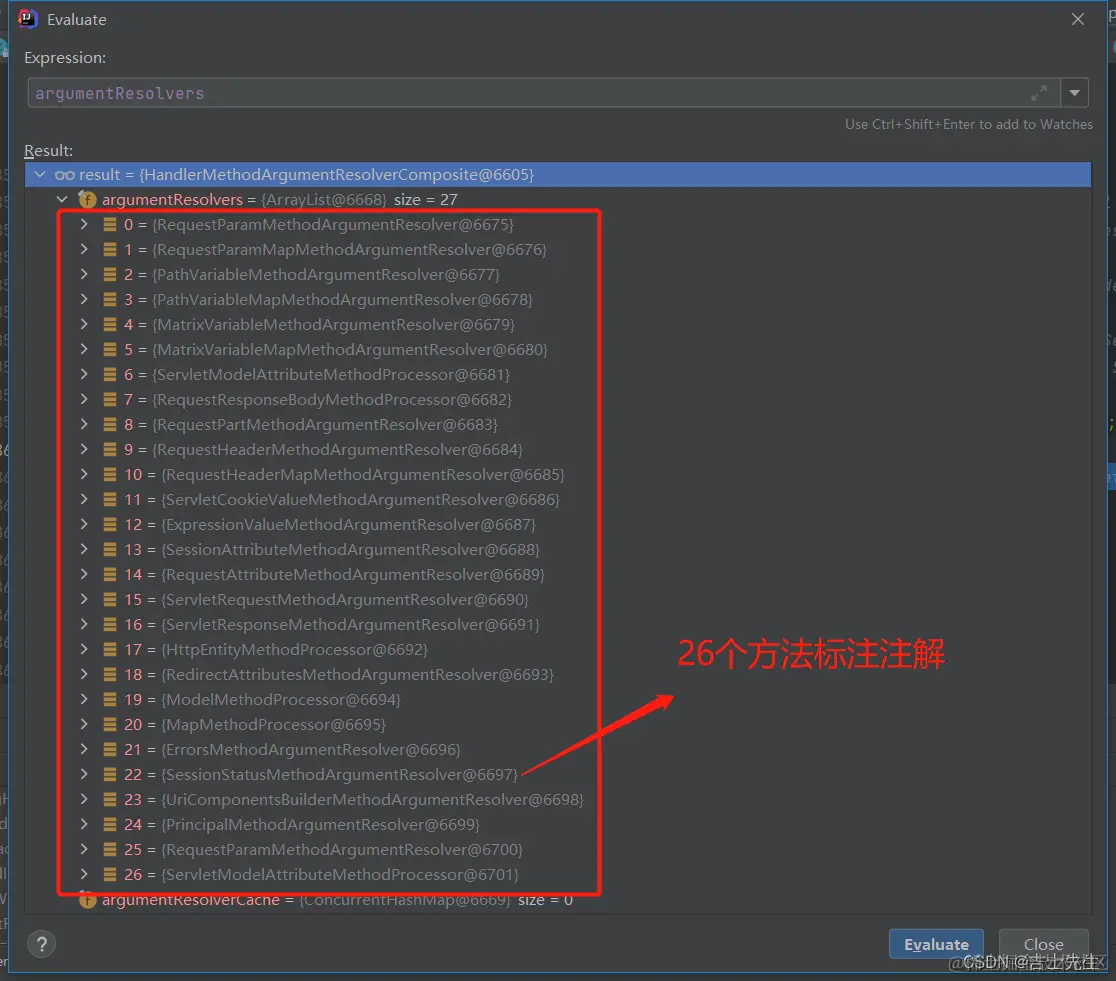Image resolution: width=1116 pixels, height=981 pixels.
Task: Click list icon of element 10 RequestHeaderMapMethodArgumentResolver
Action: tap(110, 474)
